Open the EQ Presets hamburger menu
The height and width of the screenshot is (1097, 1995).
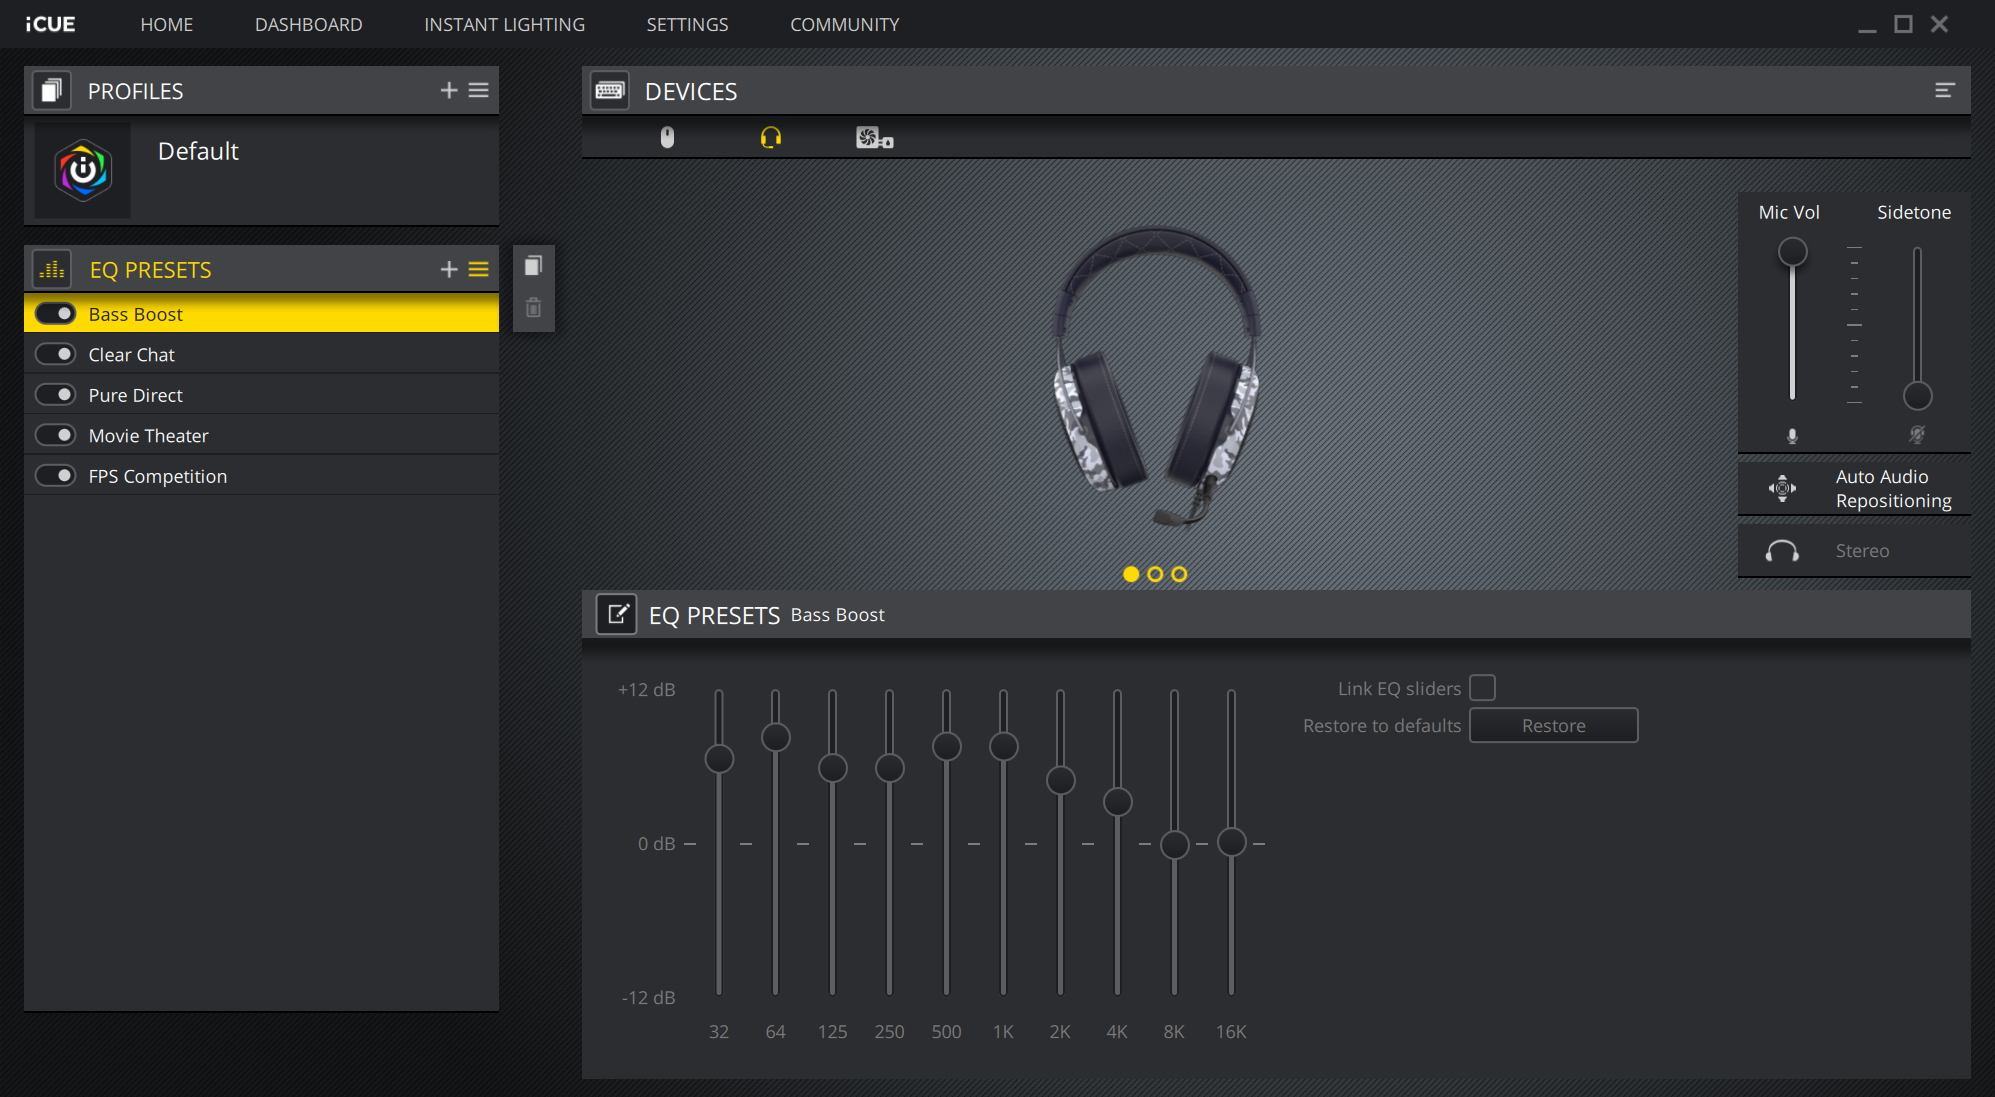pos(479,269)
